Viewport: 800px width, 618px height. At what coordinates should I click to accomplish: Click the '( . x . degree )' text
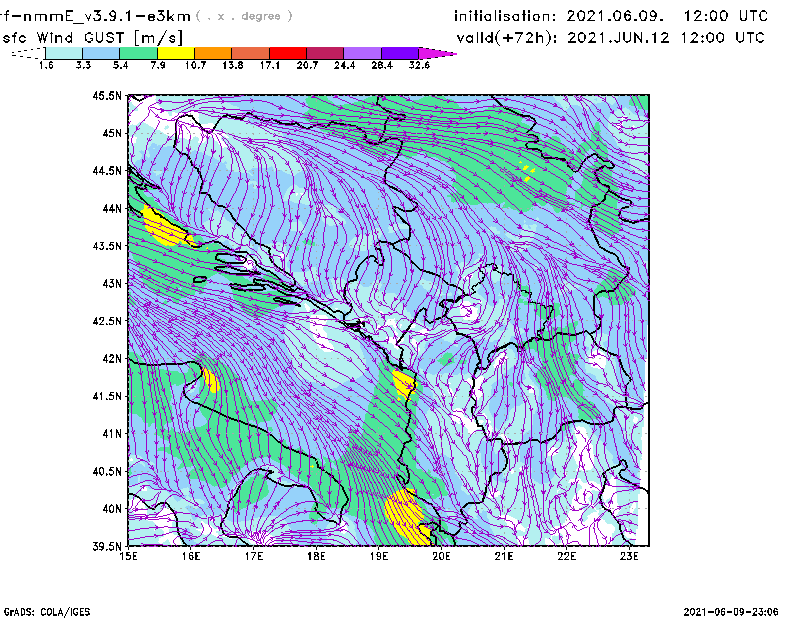pos(244,16)
